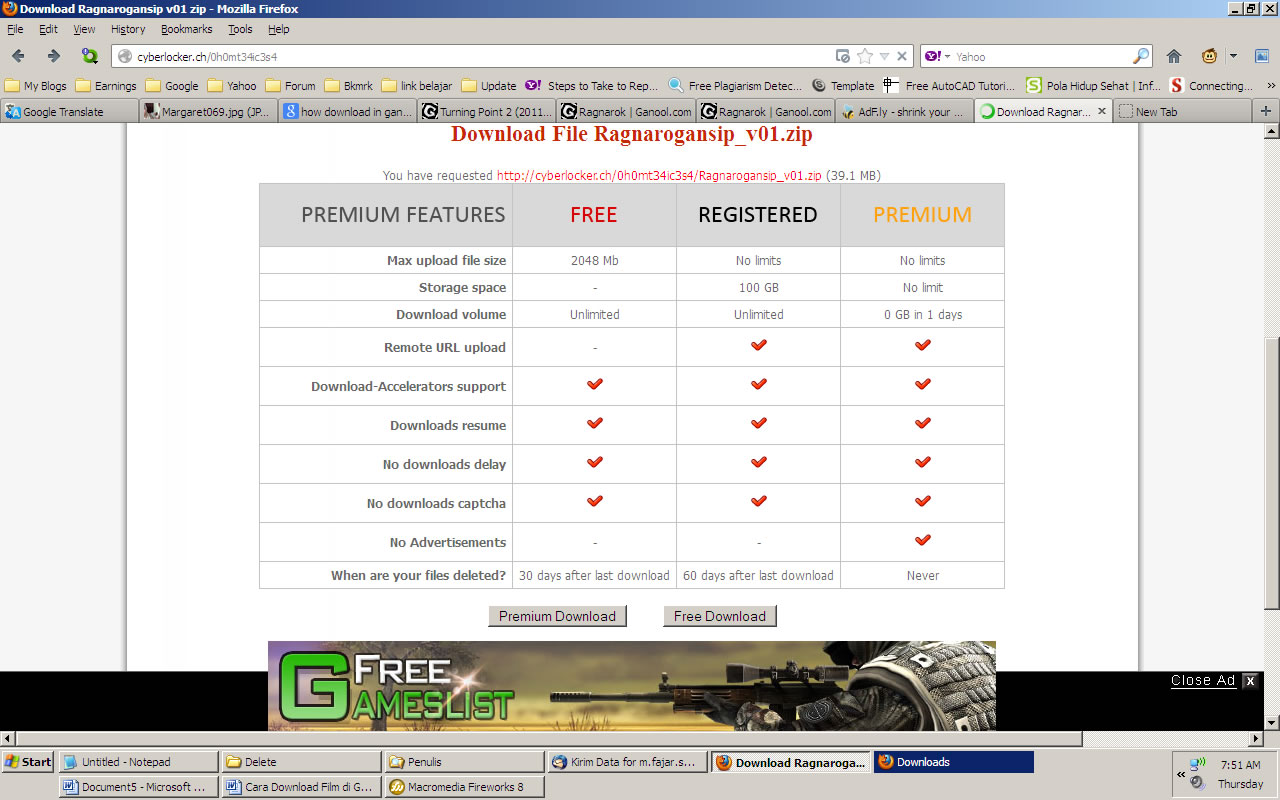Viewport: 1280px width, 800px height.
Task: Open the Connecting... bookmark
Action: (x=1211, y=86)
